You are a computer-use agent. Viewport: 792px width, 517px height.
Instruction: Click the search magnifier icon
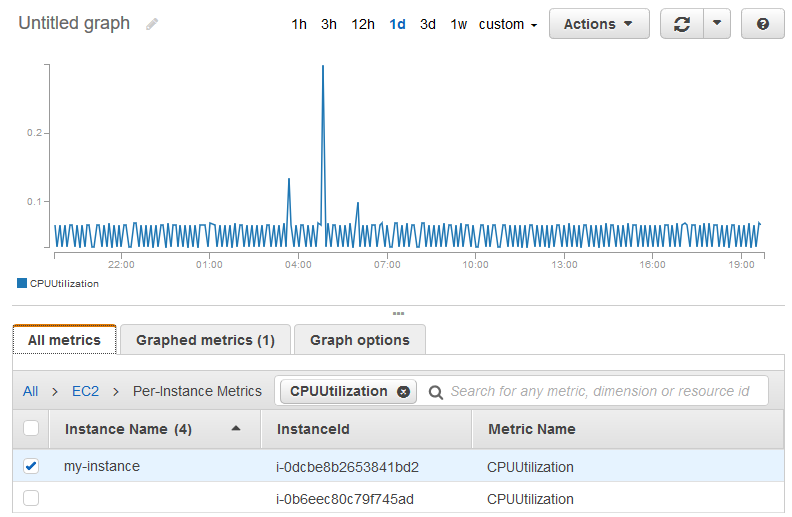point(436,392)
